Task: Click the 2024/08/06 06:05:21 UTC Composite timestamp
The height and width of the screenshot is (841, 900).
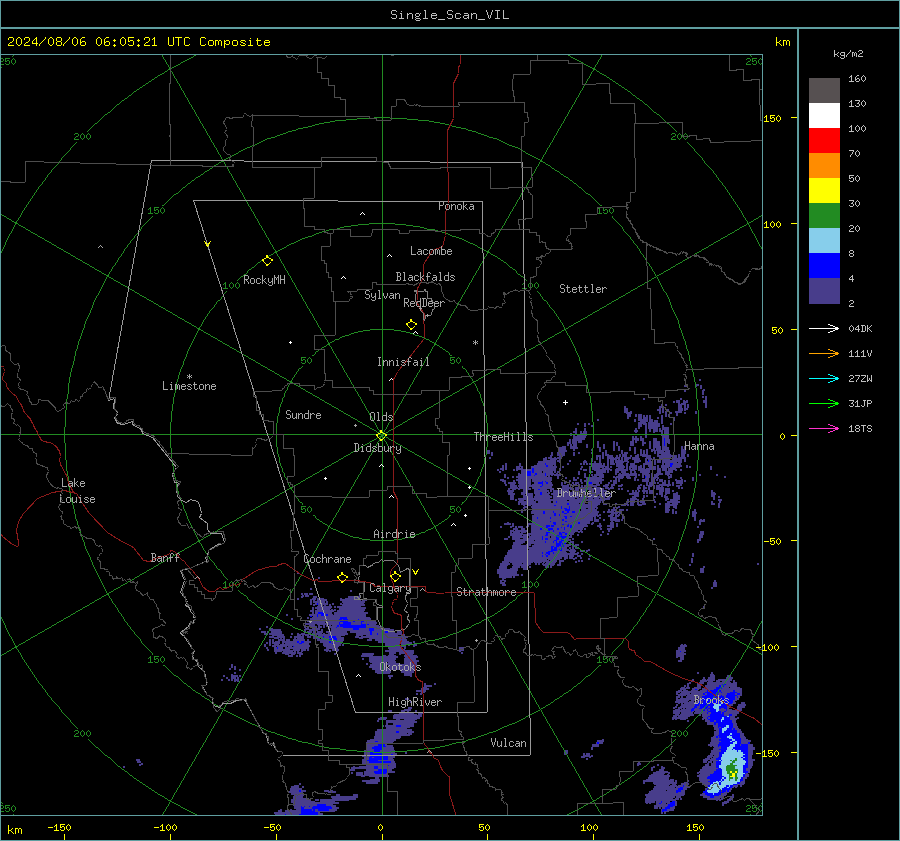Action: [138, 42]
